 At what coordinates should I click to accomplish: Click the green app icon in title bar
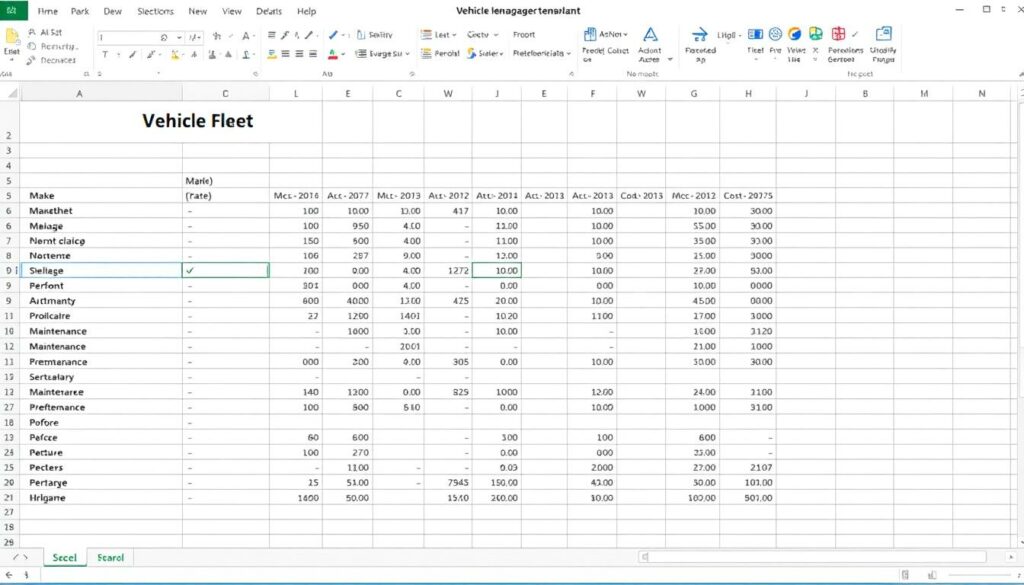pyautogui.click(x=13, y=10)
